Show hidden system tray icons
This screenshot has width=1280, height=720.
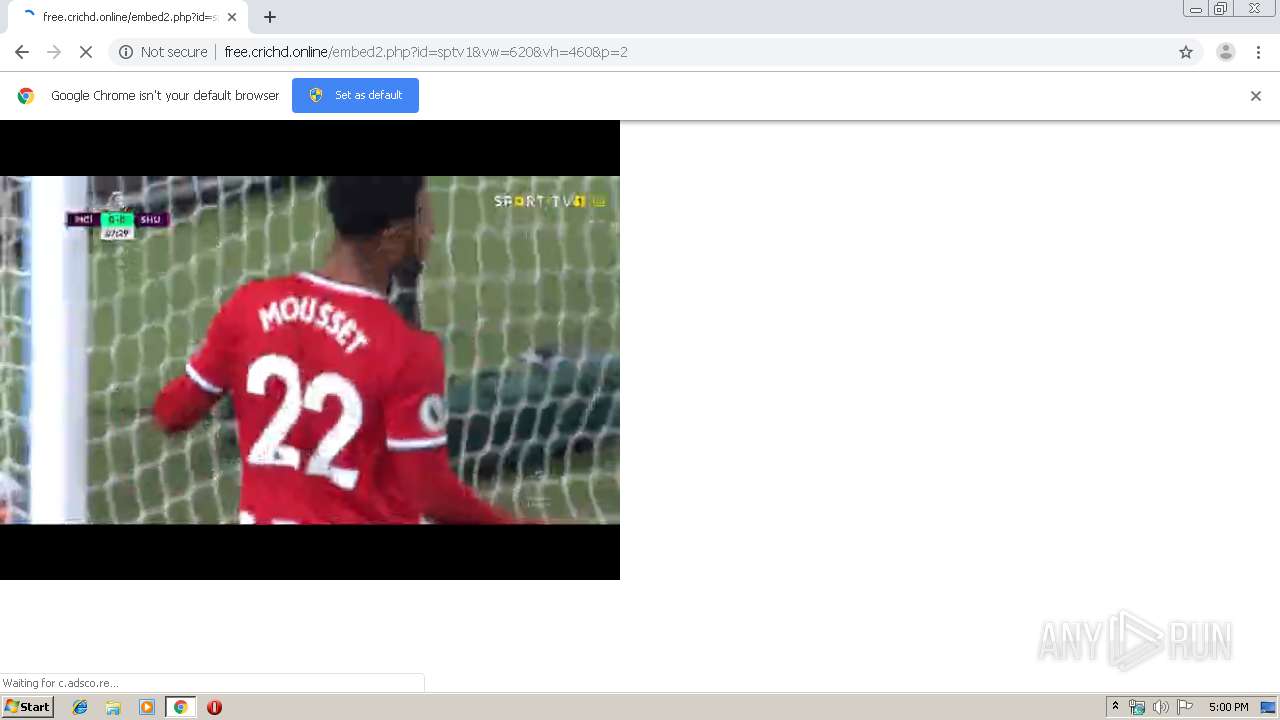point(1115,707)
